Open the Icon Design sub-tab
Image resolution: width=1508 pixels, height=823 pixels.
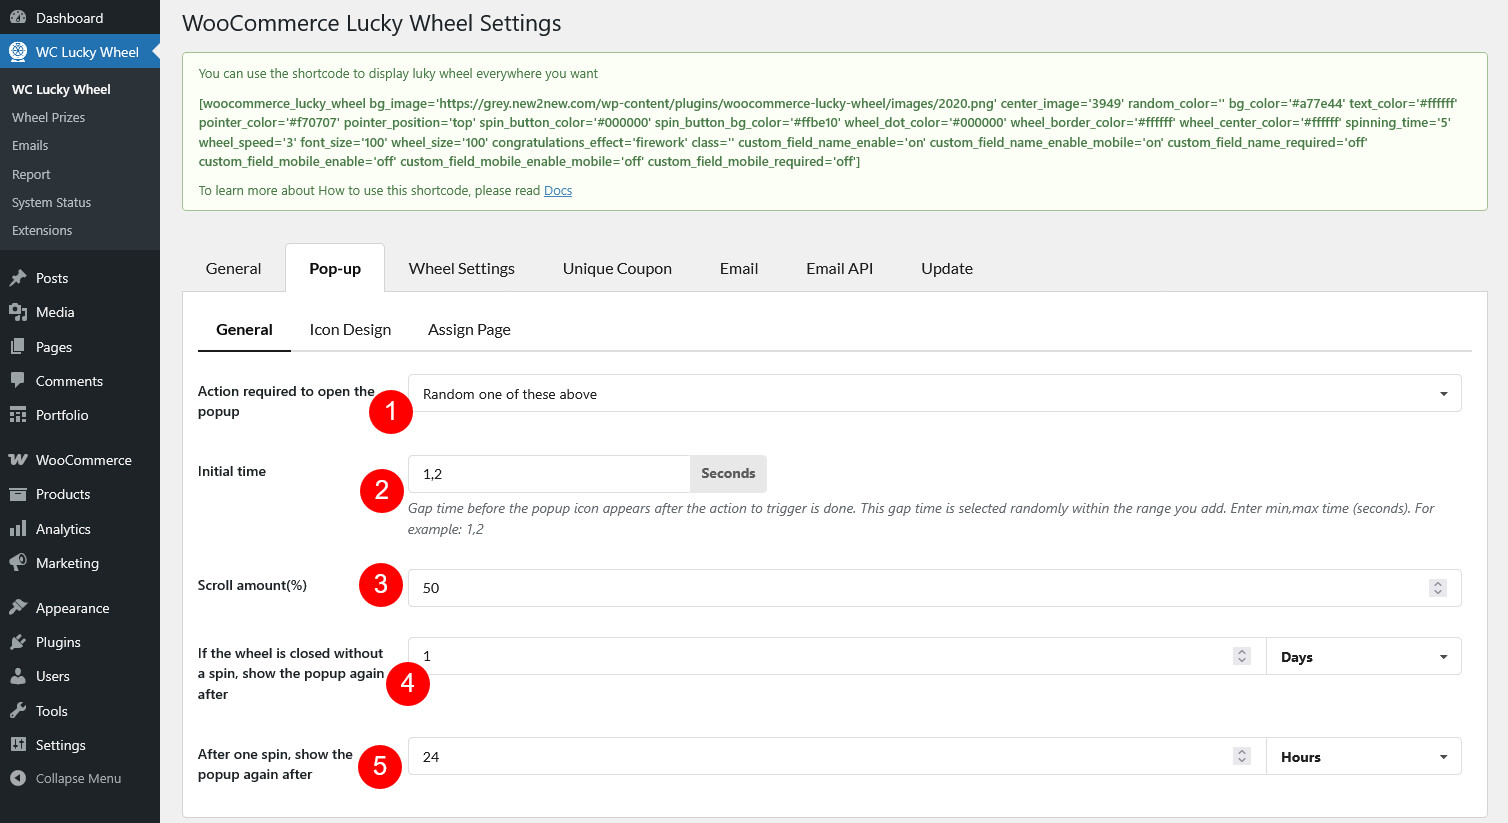[x=350, y=329]
